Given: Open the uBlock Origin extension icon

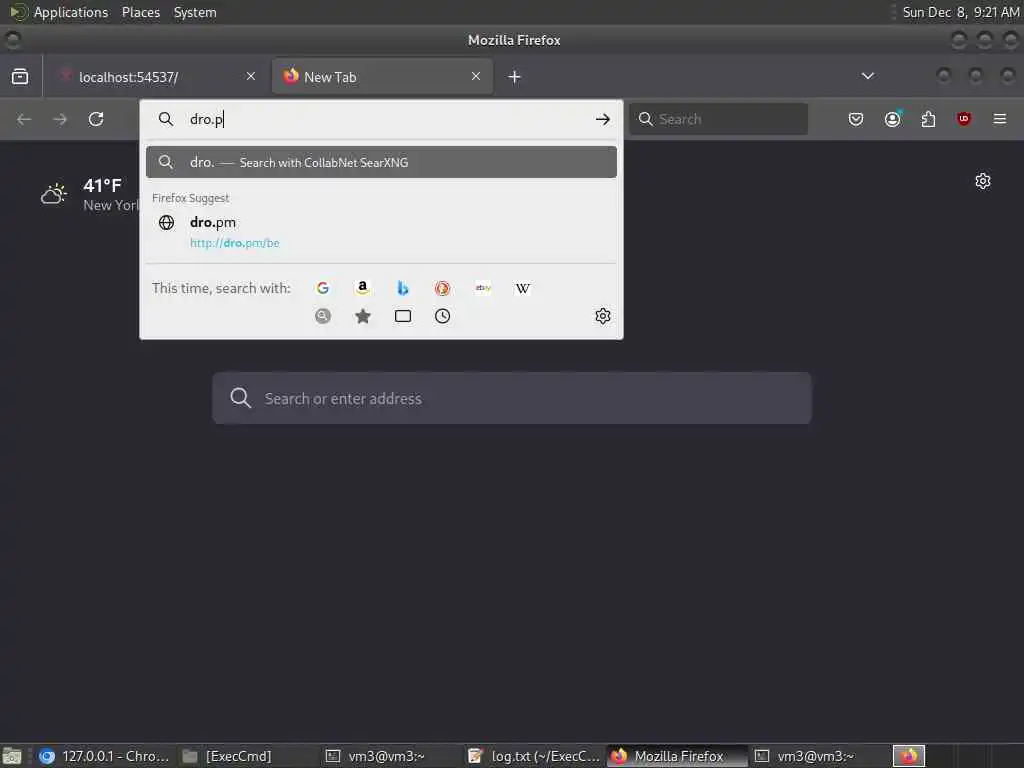Looking at the screenshot, I should pos(963,119).
